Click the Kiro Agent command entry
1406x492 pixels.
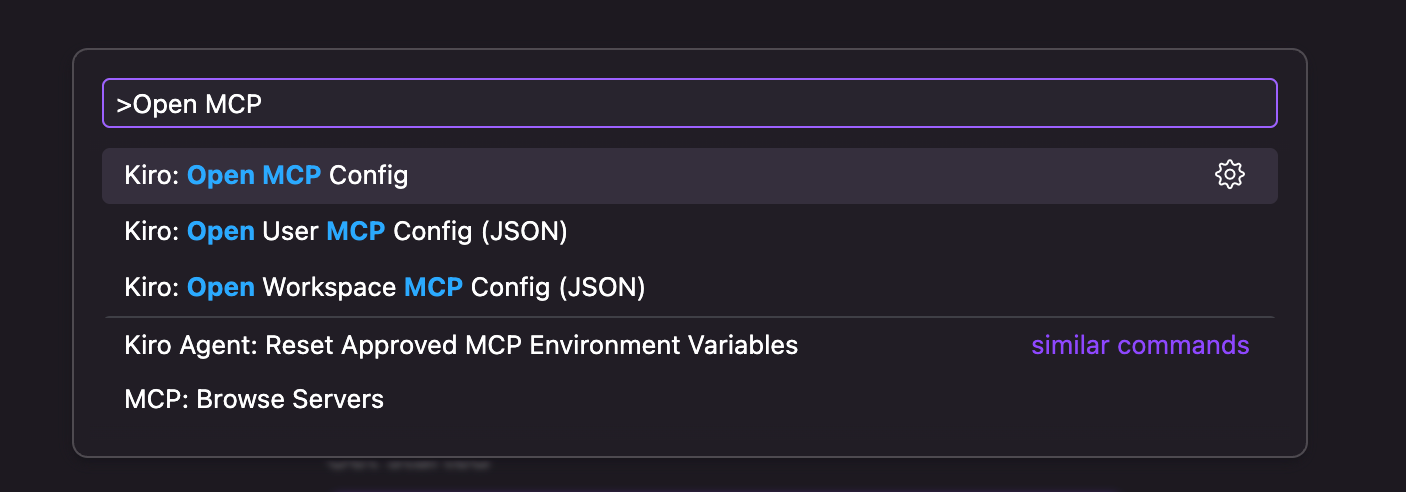click(461, 346)
